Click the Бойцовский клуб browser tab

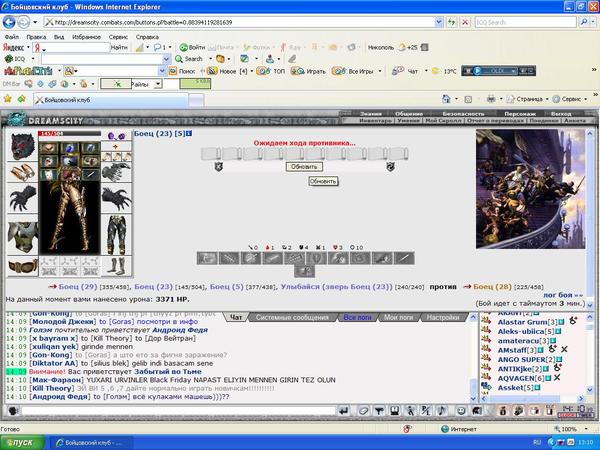pyautogui.click(x=111, y=100)
